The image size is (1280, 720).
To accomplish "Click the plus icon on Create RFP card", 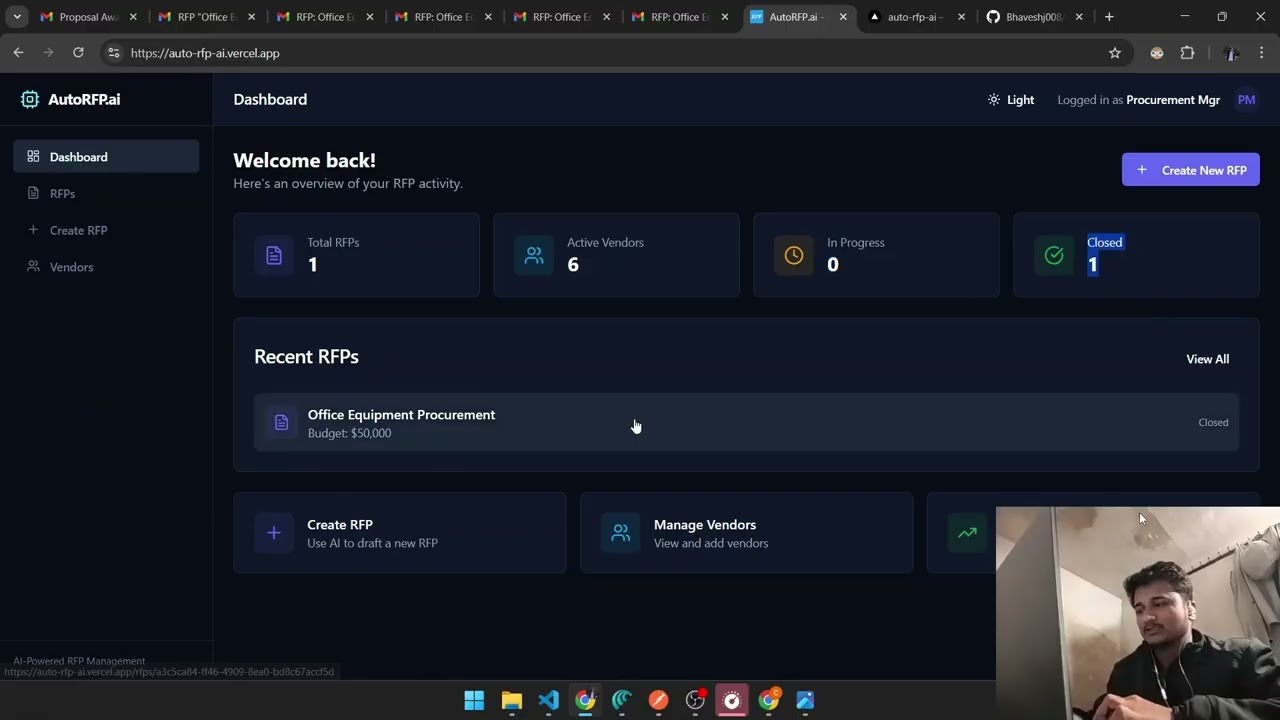I will 274,533.
